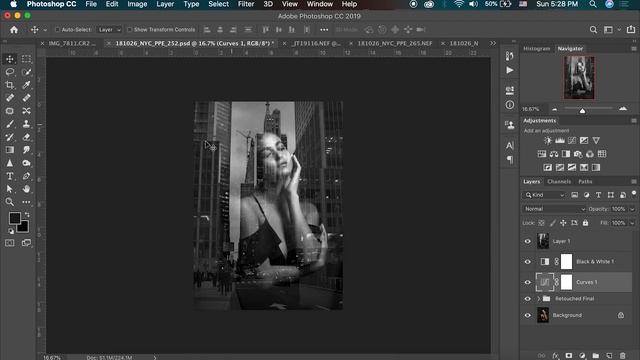Switch to IMG_7811.CR2 document tab
Image resolution: width=640 pixels, height=360 pixels.
[x=72, y=43]
